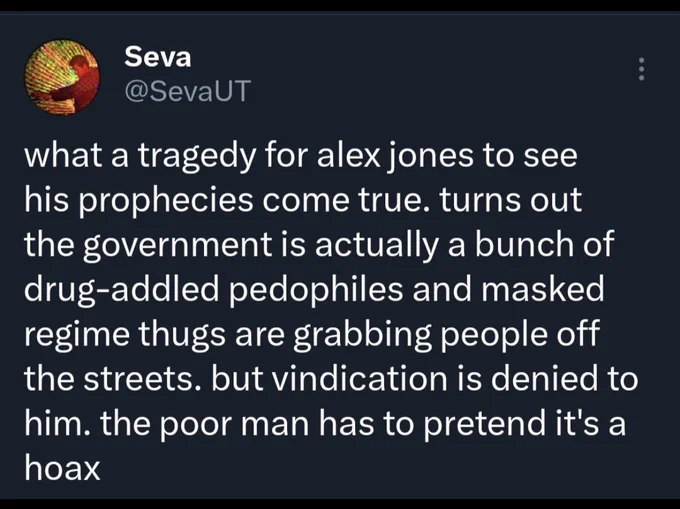680x509 pixels.
Task: Open the @SevaUT handle link
Action: point(187,91)
